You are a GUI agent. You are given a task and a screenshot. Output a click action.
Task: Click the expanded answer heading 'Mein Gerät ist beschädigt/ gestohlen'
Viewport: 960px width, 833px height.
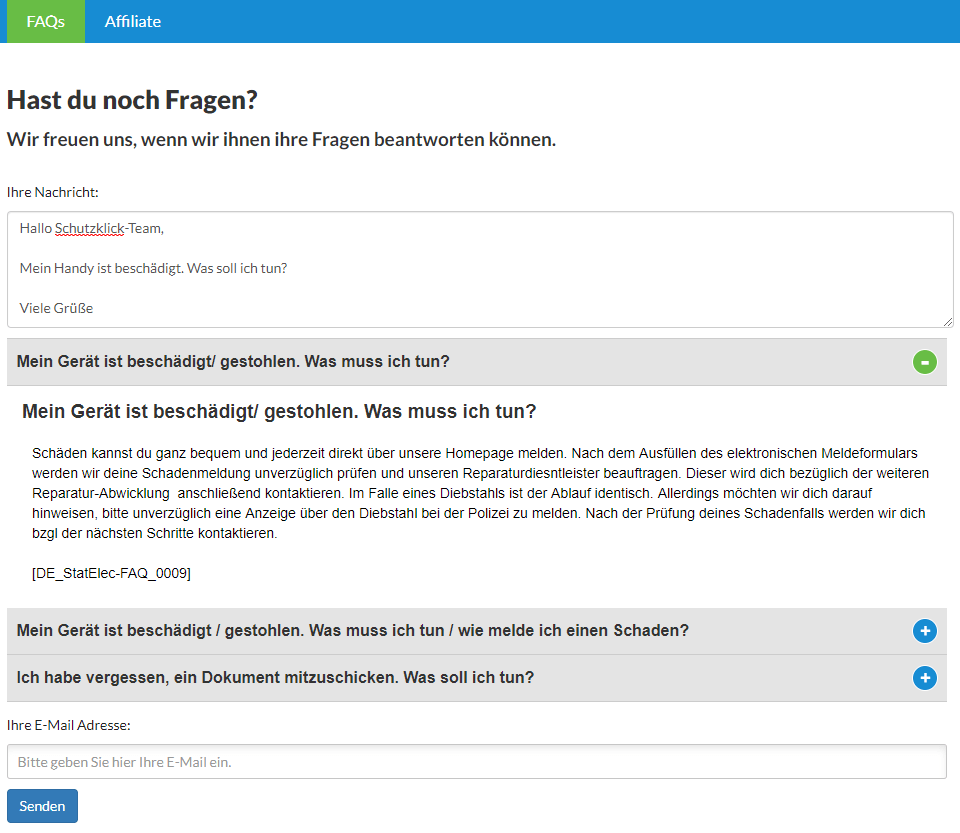point(279,411)
